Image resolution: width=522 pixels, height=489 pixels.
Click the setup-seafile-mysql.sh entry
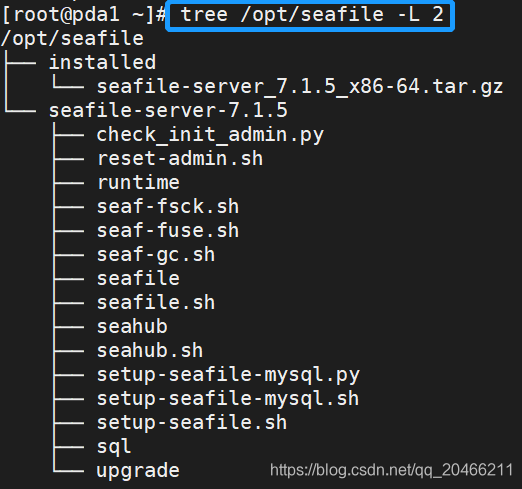[228, 399]
